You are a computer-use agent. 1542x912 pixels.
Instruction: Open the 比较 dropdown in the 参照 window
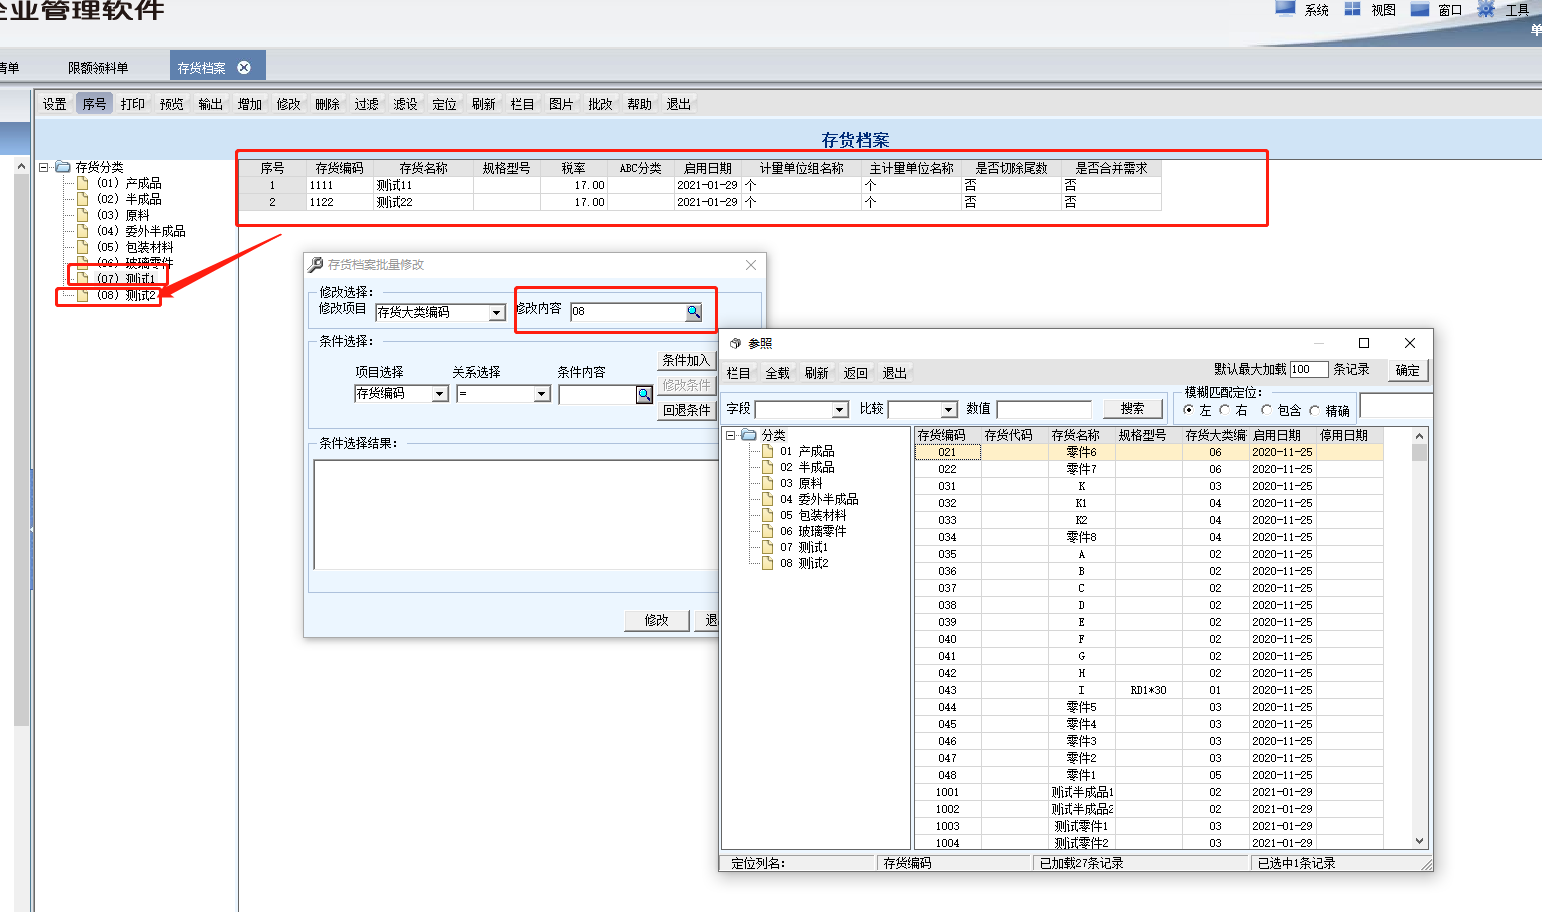[x=950, y=410]
